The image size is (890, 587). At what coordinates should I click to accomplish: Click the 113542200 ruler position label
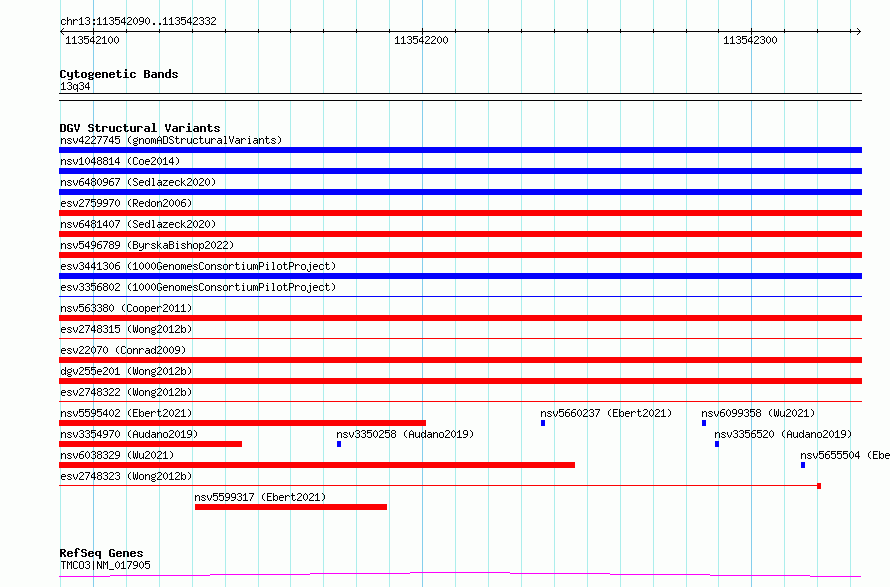tap(421, 40)
